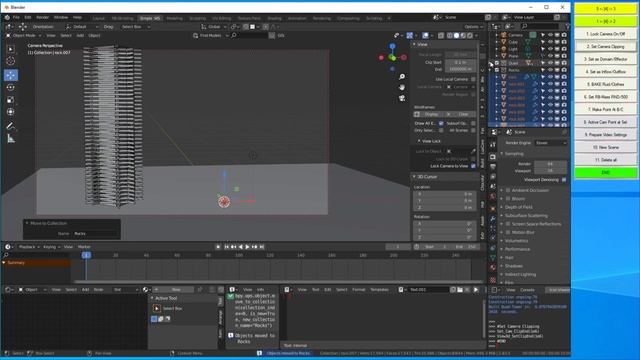Jump to the timeline end frame

pos(262,247)
